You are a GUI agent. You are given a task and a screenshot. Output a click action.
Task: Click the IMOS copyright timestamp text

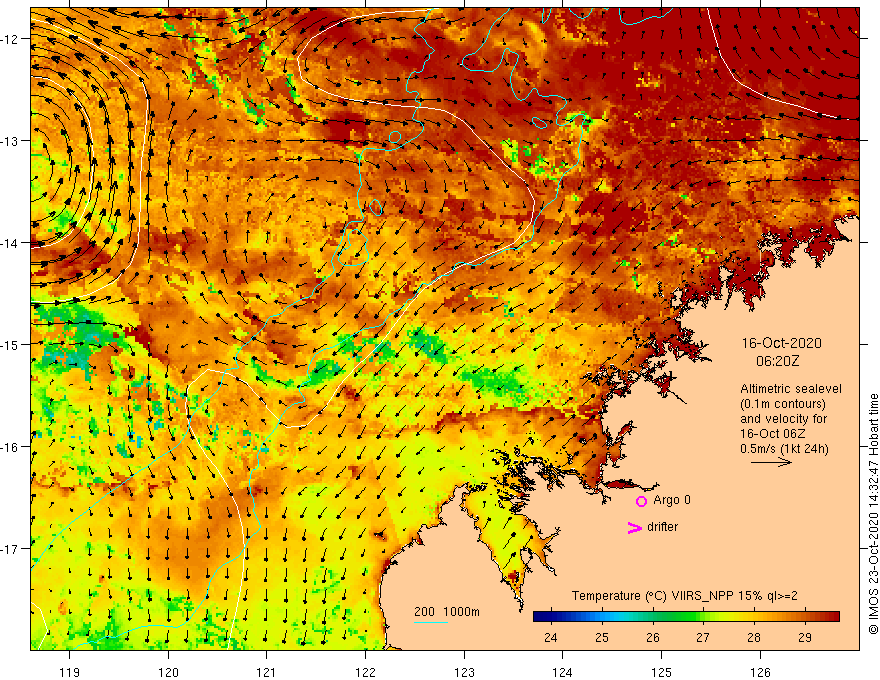pos(873,514)
